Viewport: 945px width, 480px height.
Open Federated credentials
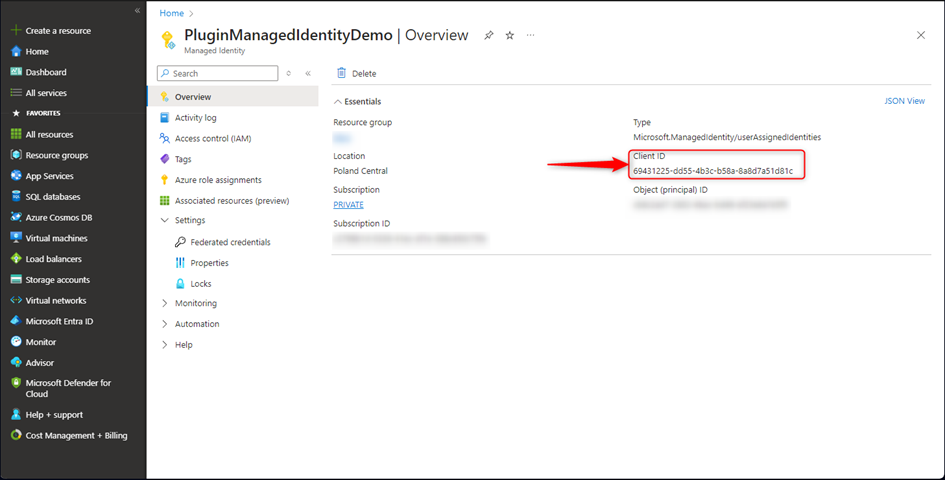tap(230, 242)
